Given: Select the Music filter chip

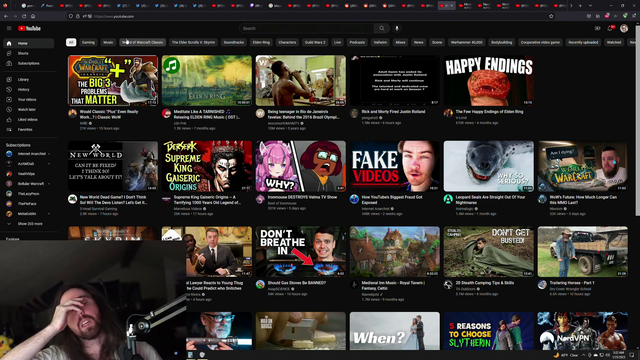Looking at the screenshot, I should [108, 42].
